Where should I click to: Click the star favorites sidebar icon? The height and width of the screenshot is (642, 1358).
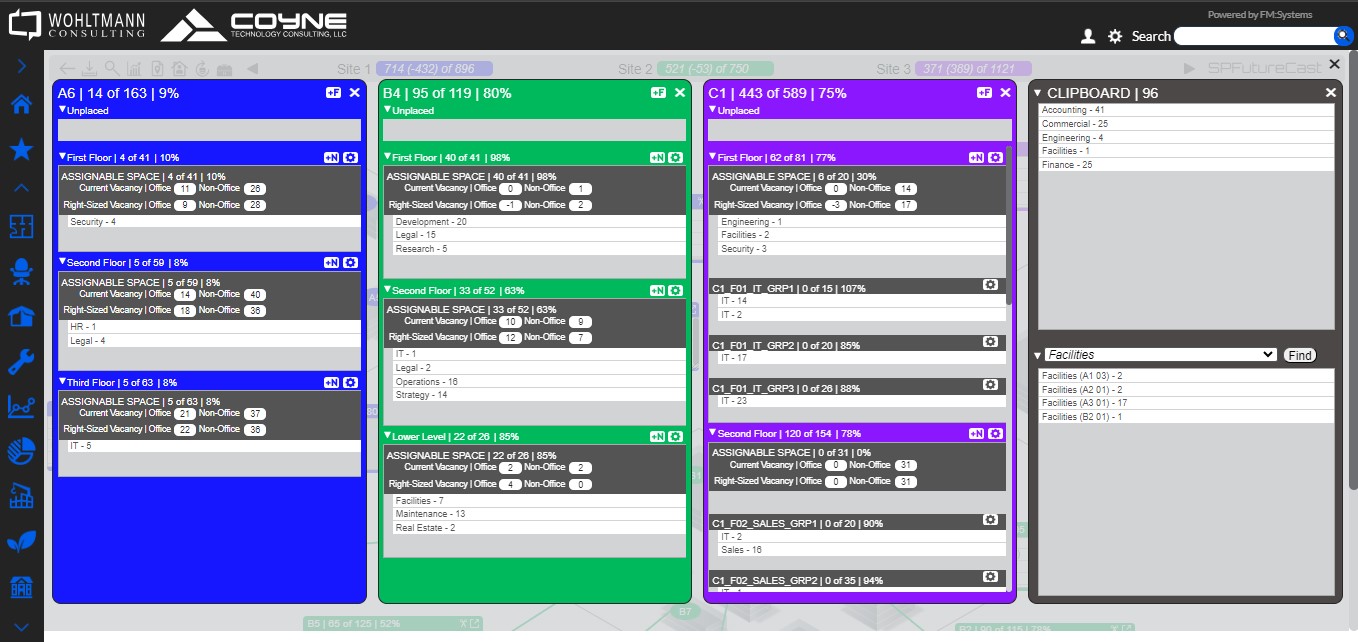pos(21,150)
